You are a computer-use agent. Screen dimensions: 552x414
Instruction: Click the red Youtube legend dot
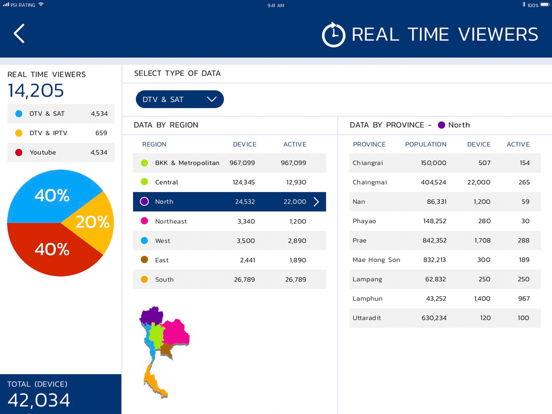(x=19, y=152)
